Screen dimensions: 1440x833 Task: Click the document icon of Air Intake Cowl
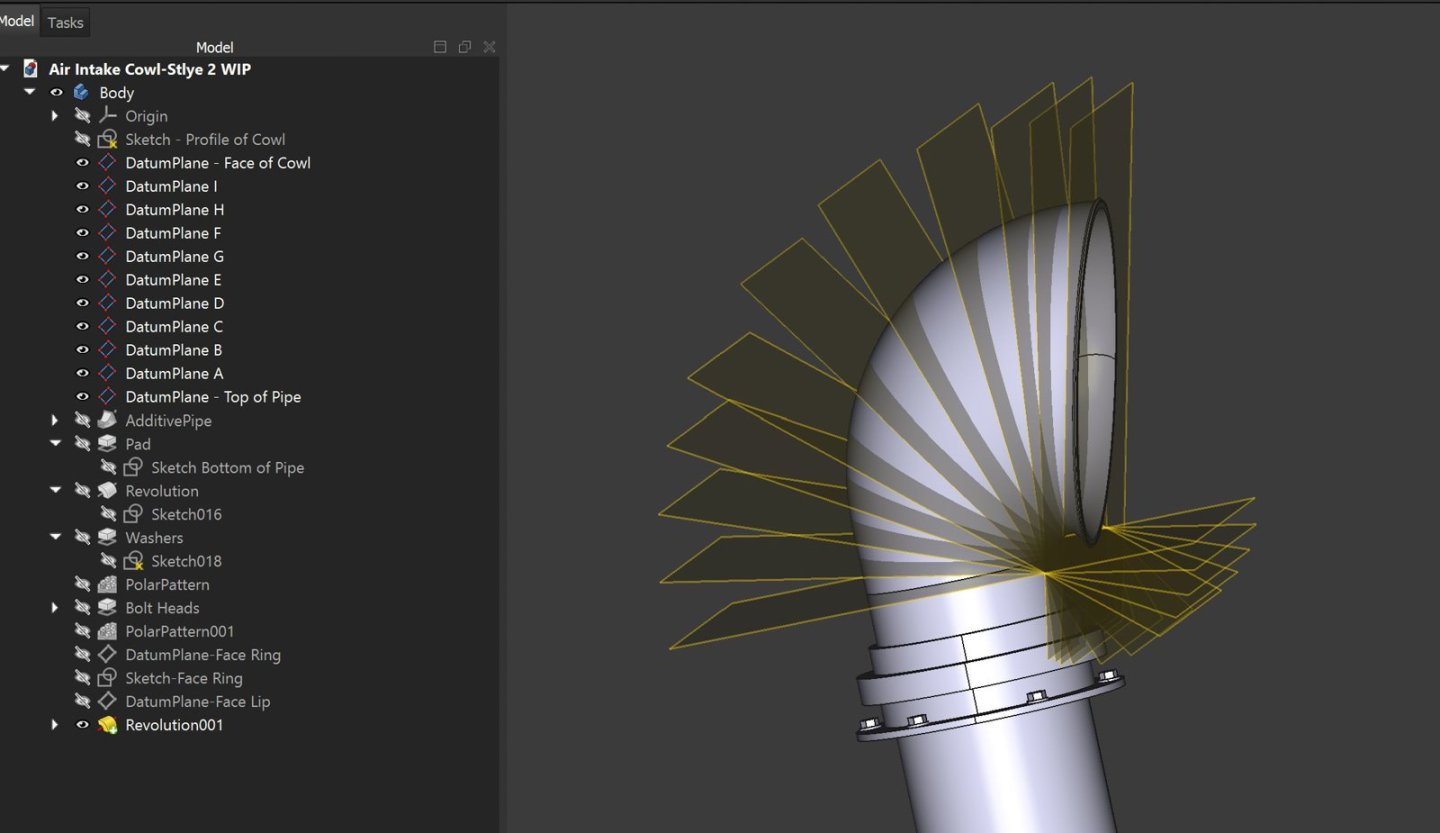(x=31, y=69)
